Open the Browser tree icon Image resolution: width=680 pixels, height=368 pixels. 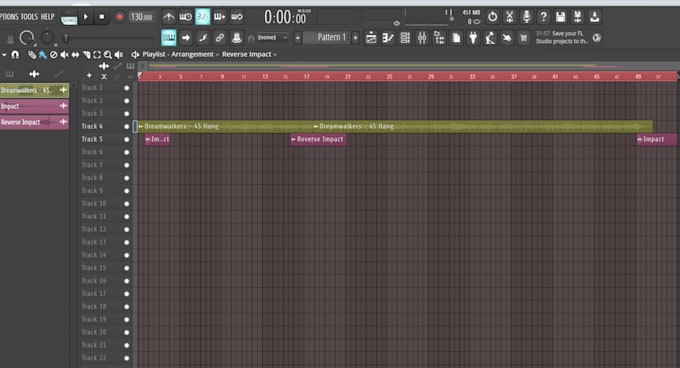439,38
